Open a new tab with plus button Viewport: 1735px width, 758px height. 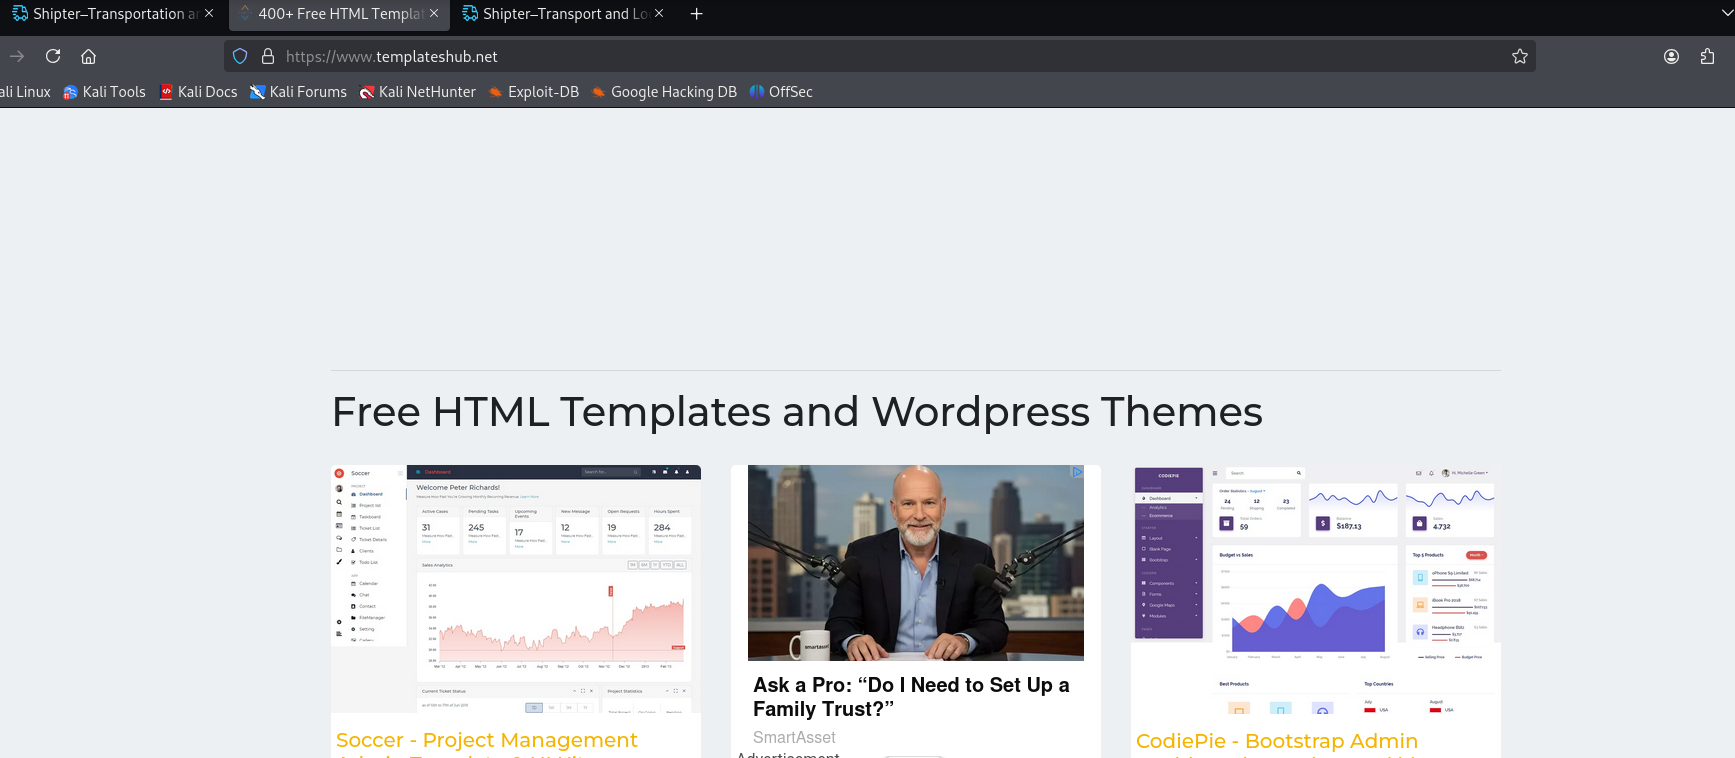[x=697, y=14]
